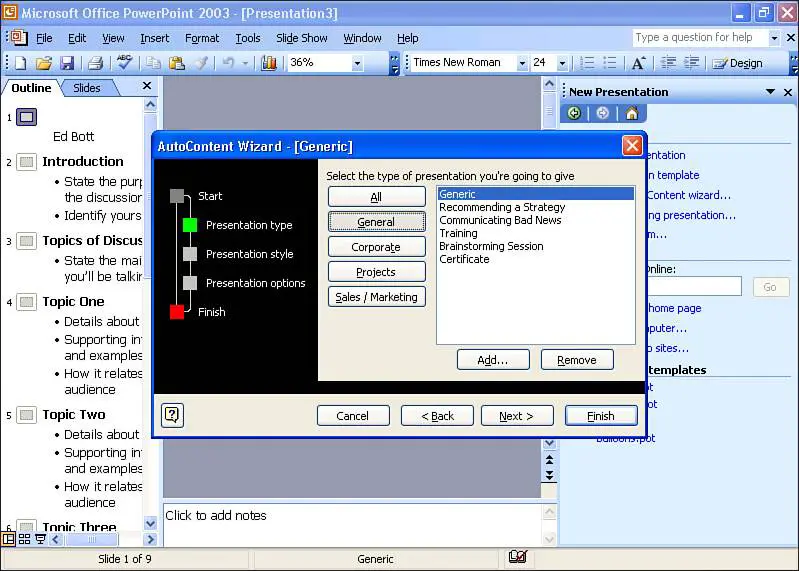
Task: Switch to Normal view icon at bottom-left
Action: tap(9, 538)
